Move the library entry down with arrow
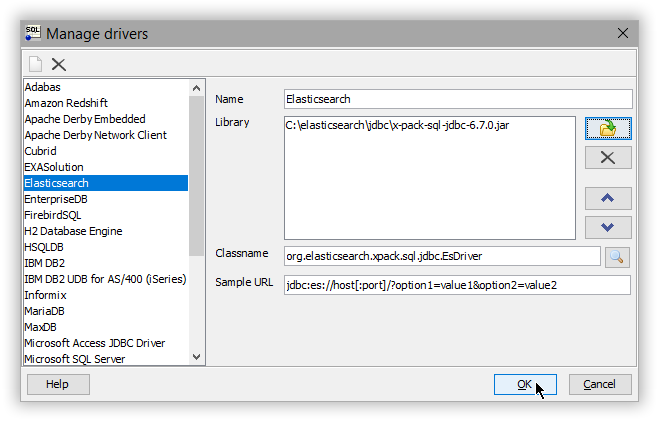Screen dimensions: 659x422 608,227
